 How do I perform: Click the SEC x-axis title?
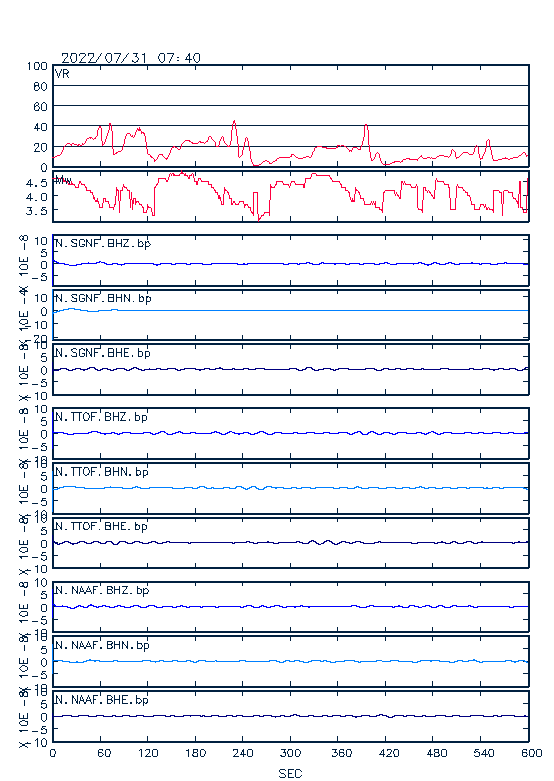[290, 773]
